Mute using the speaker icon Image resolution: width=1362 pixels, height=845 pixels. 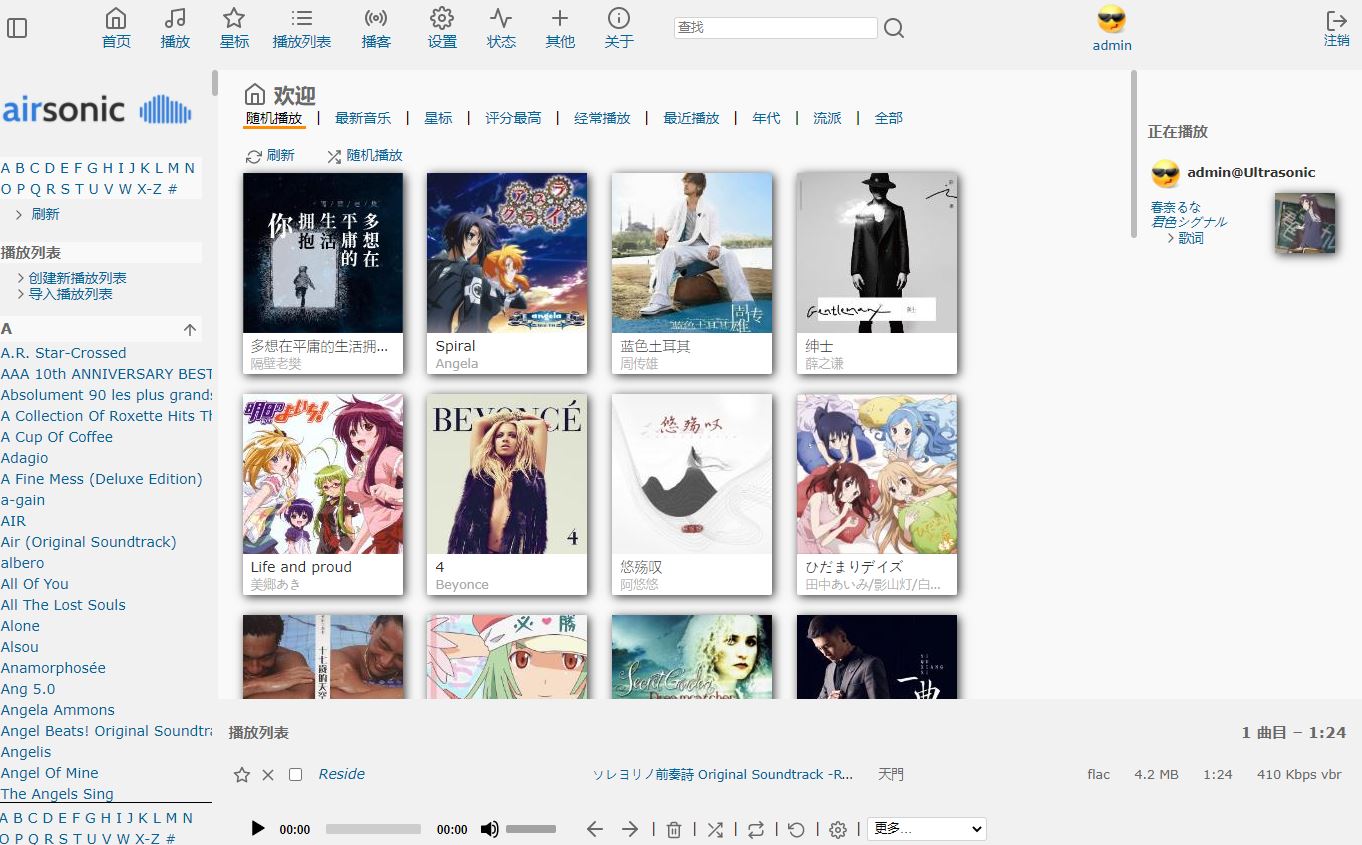coord(489,829)
